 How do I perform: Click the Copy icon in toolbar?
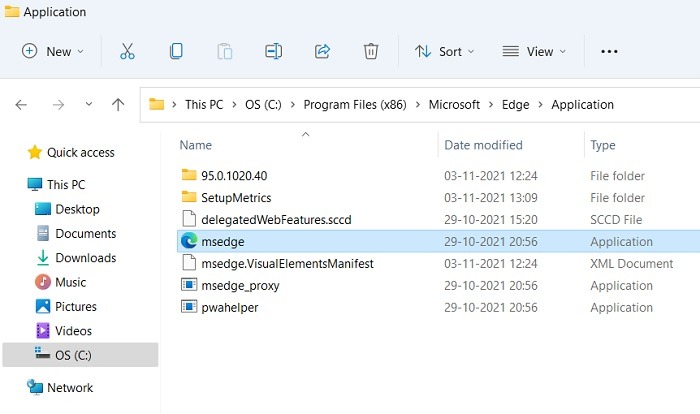tap(176, 51)
